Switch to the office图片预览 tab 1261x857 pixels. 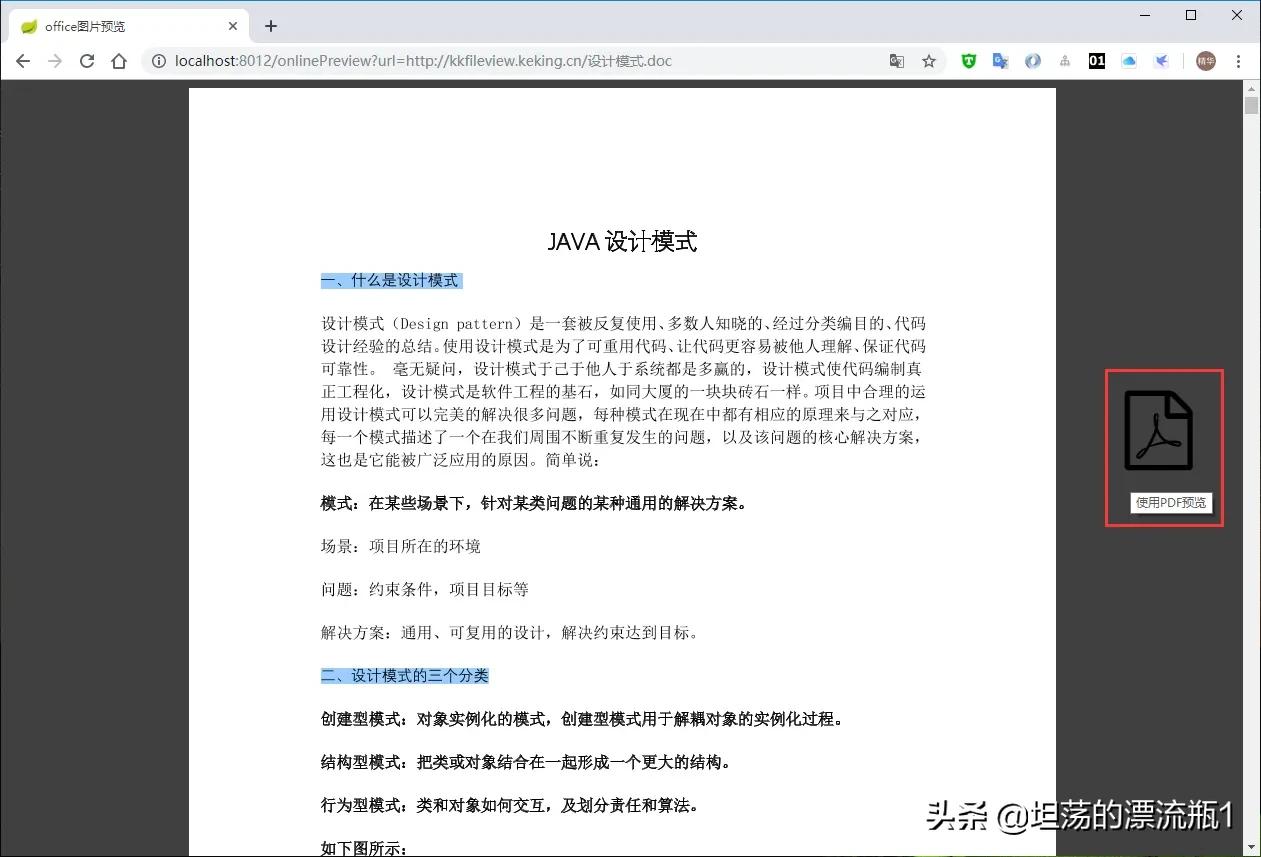pos(120,25)
